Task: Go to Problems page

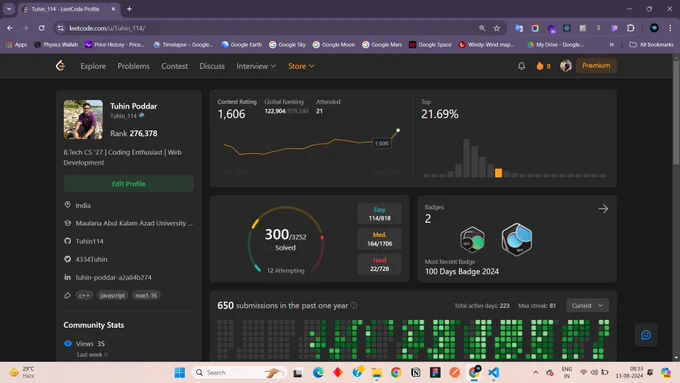Action: click(134, 66)
